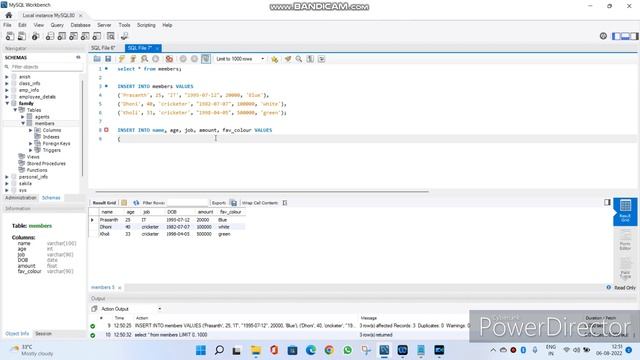
Task: Reconnect to DBMS toolbar icon
Action: click(124, 36)
